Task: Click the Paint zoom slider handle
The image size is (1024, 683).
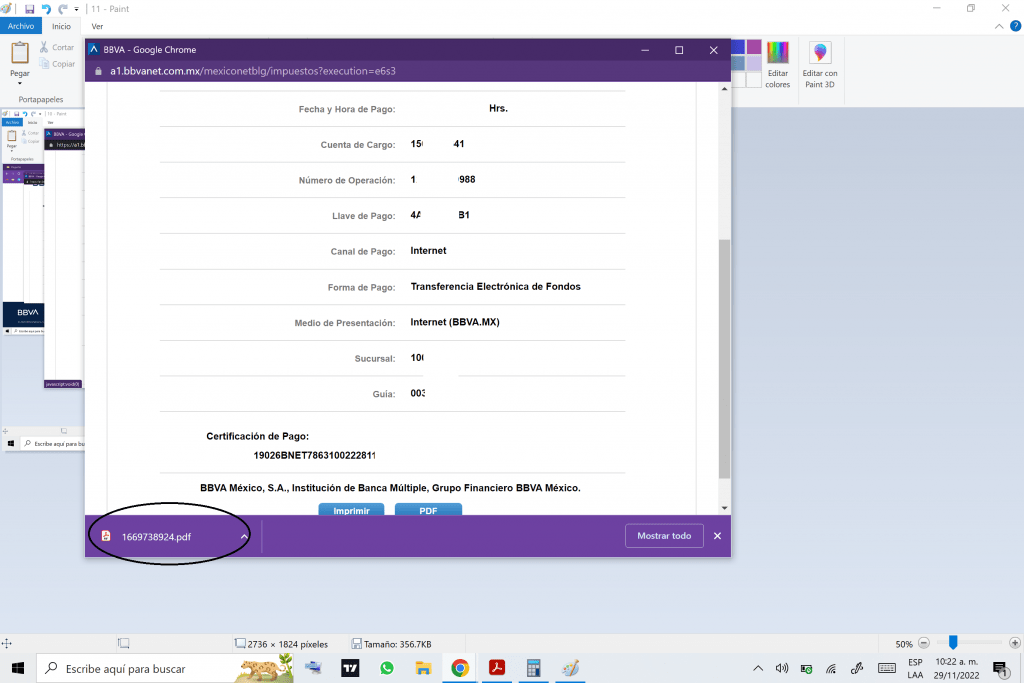Action: [x=953, y=643]
